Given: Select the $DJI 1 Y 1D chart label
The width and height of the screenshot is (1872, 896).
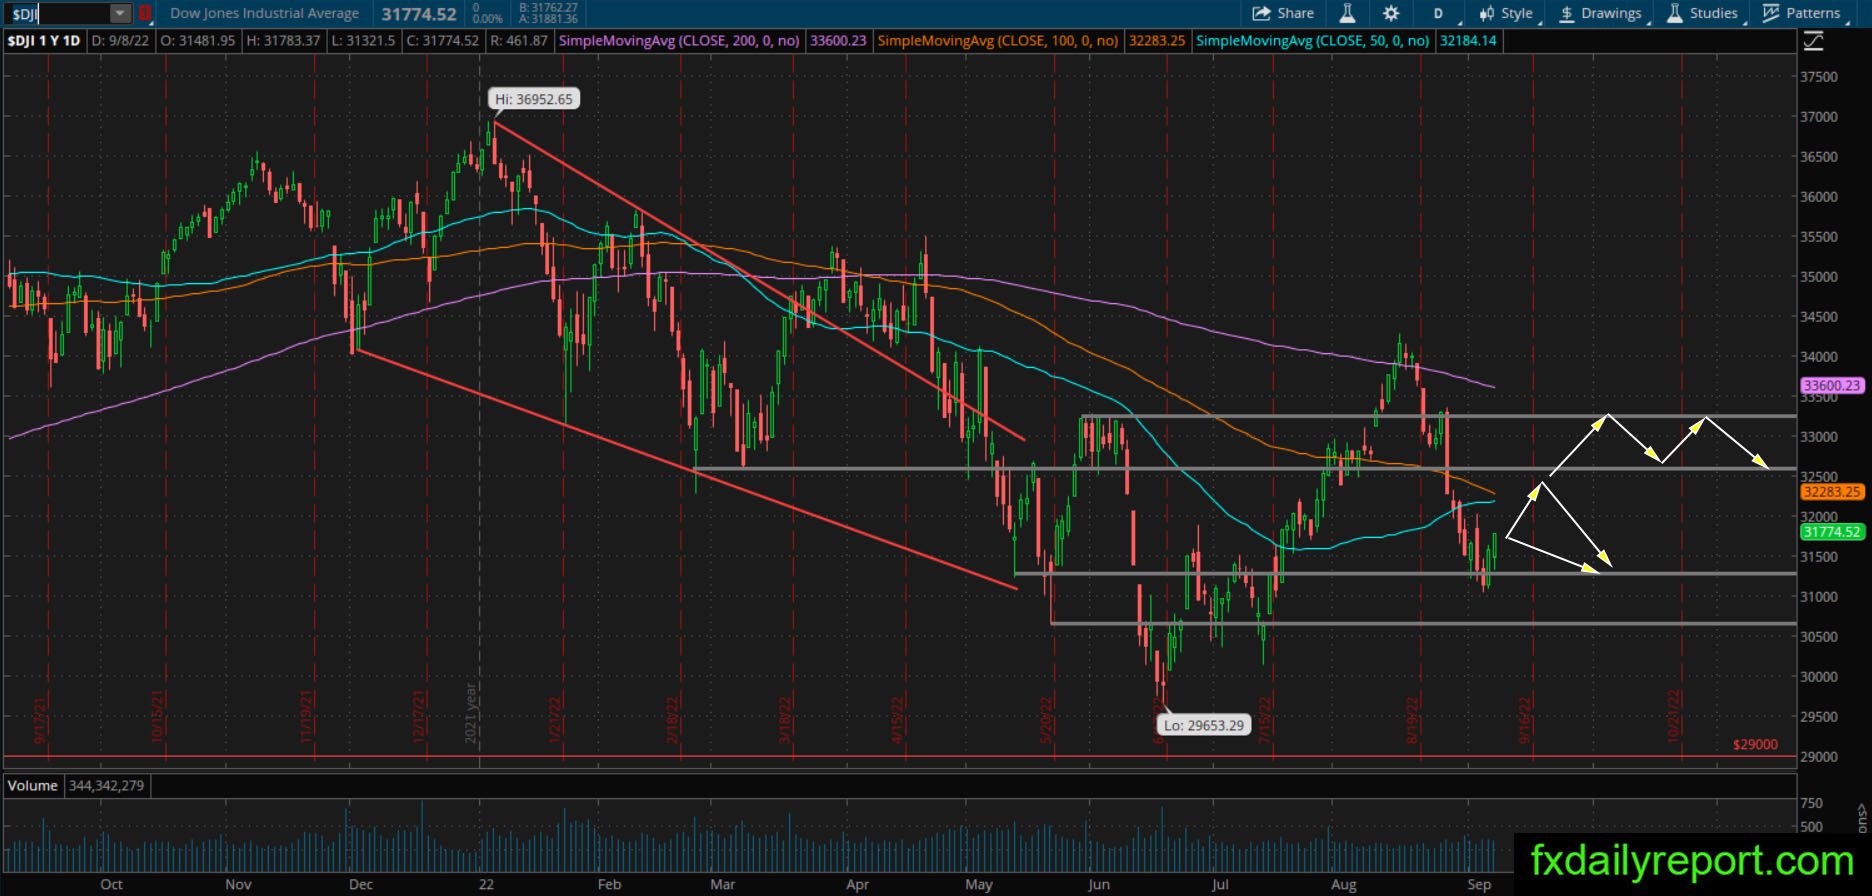Looking at the screenshot, I should click(x=44, y=41).
